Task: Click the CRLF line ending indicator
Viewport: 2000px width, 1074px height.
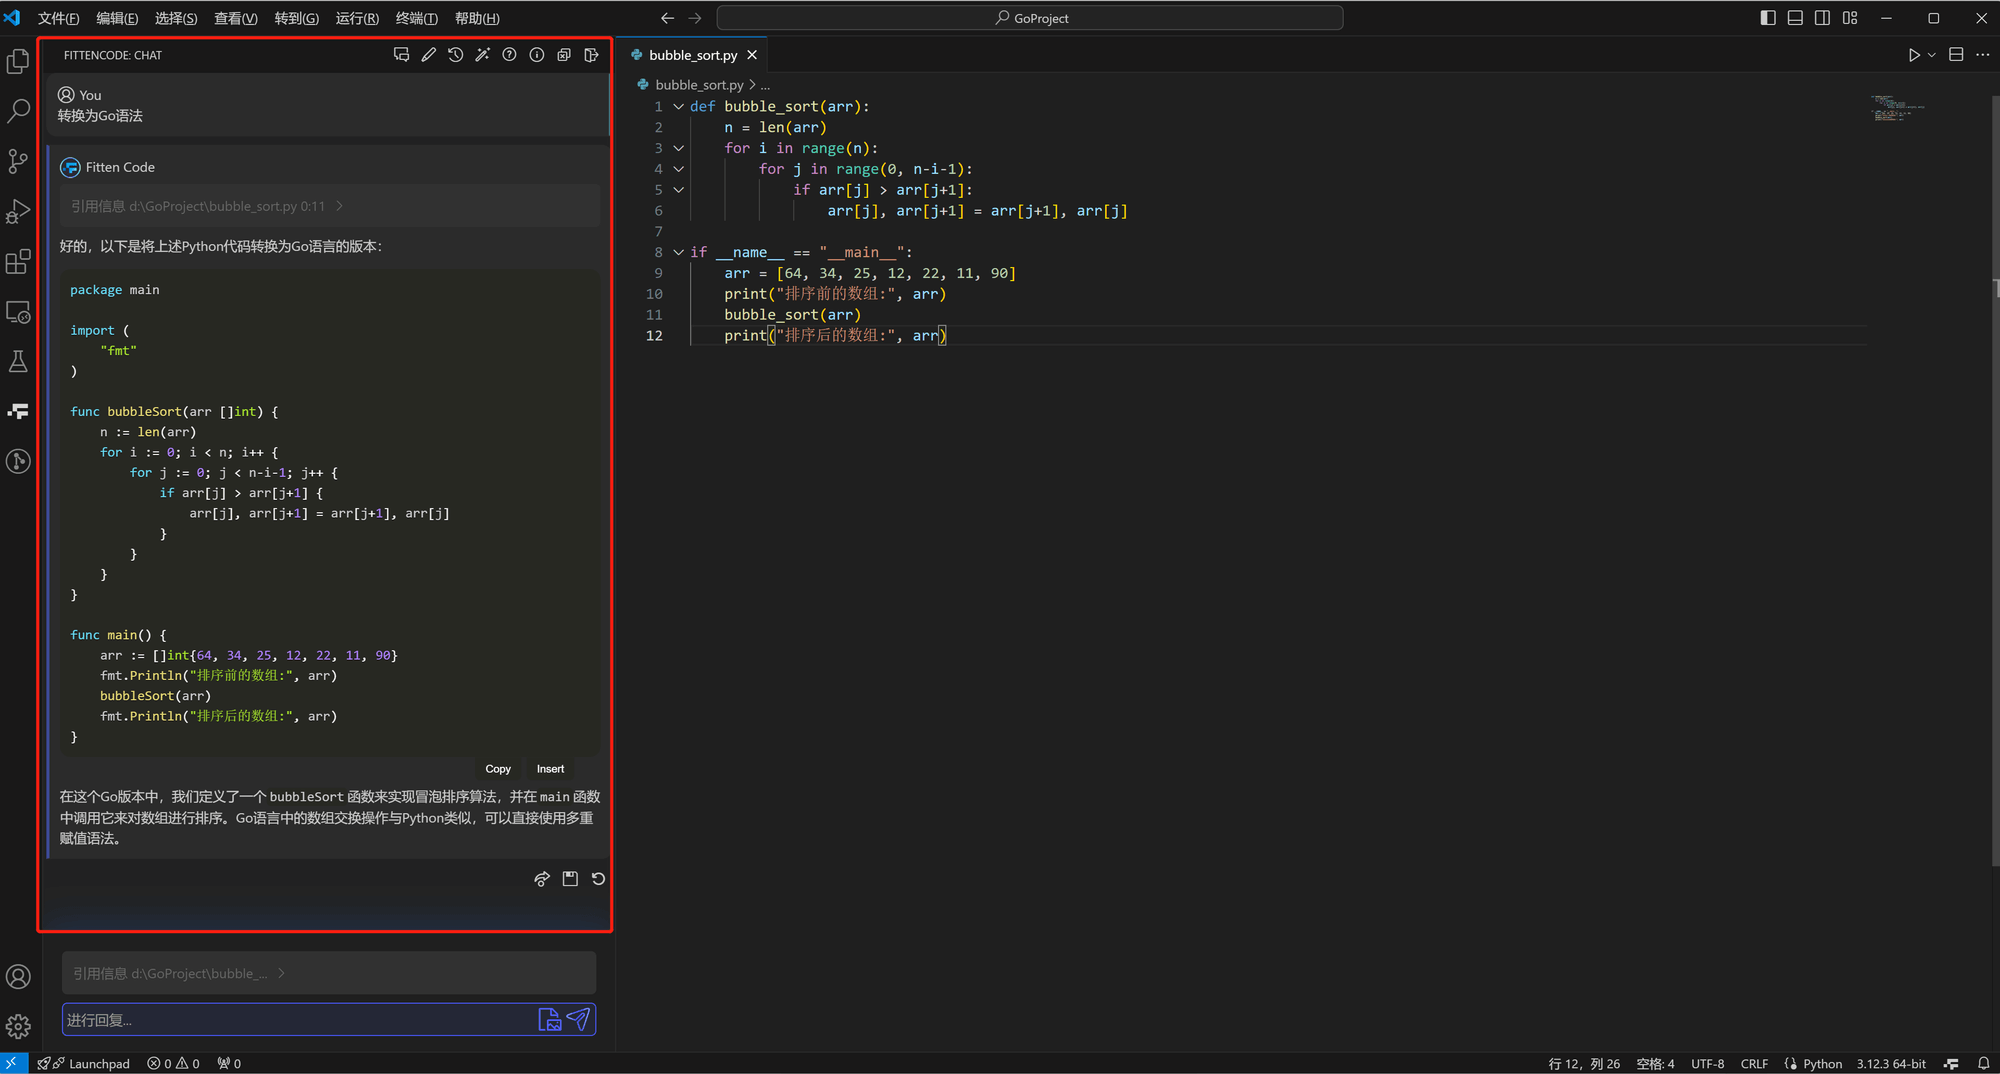Action: coord(1754,1063)
